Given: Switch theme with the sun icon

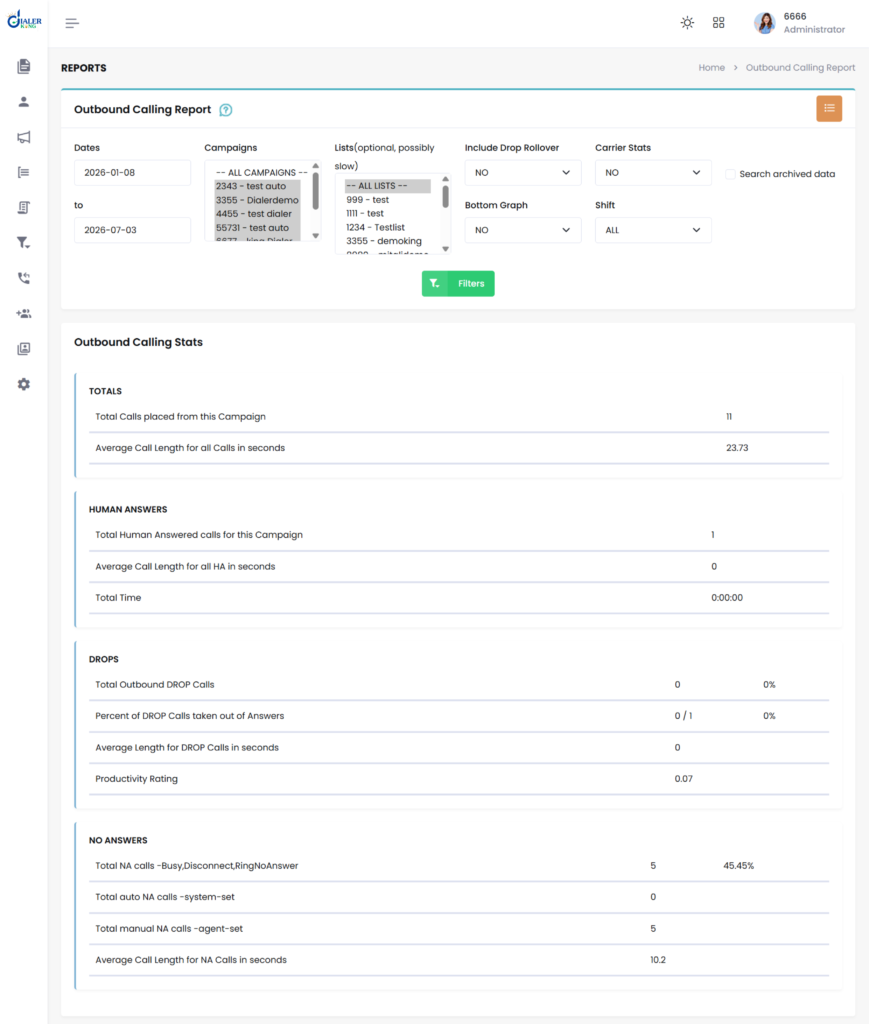Looking at the screenshot, I should (687, 23).
